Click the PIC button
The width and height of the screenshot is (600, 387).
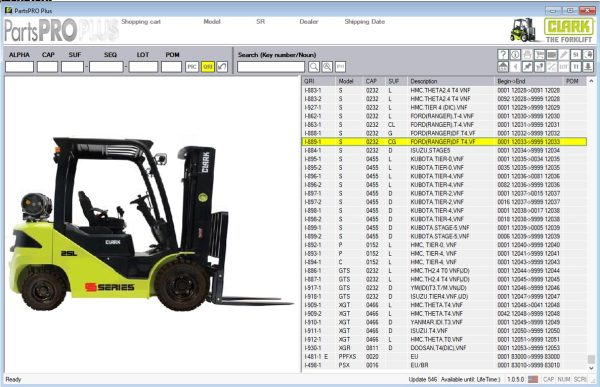tap(192, 67)
